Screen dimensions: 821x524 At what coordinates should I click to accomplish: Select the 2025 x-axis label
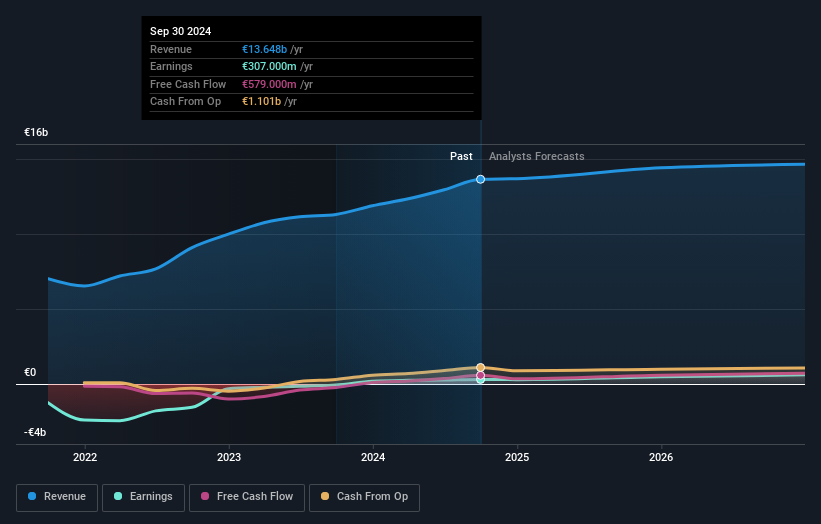517,457
